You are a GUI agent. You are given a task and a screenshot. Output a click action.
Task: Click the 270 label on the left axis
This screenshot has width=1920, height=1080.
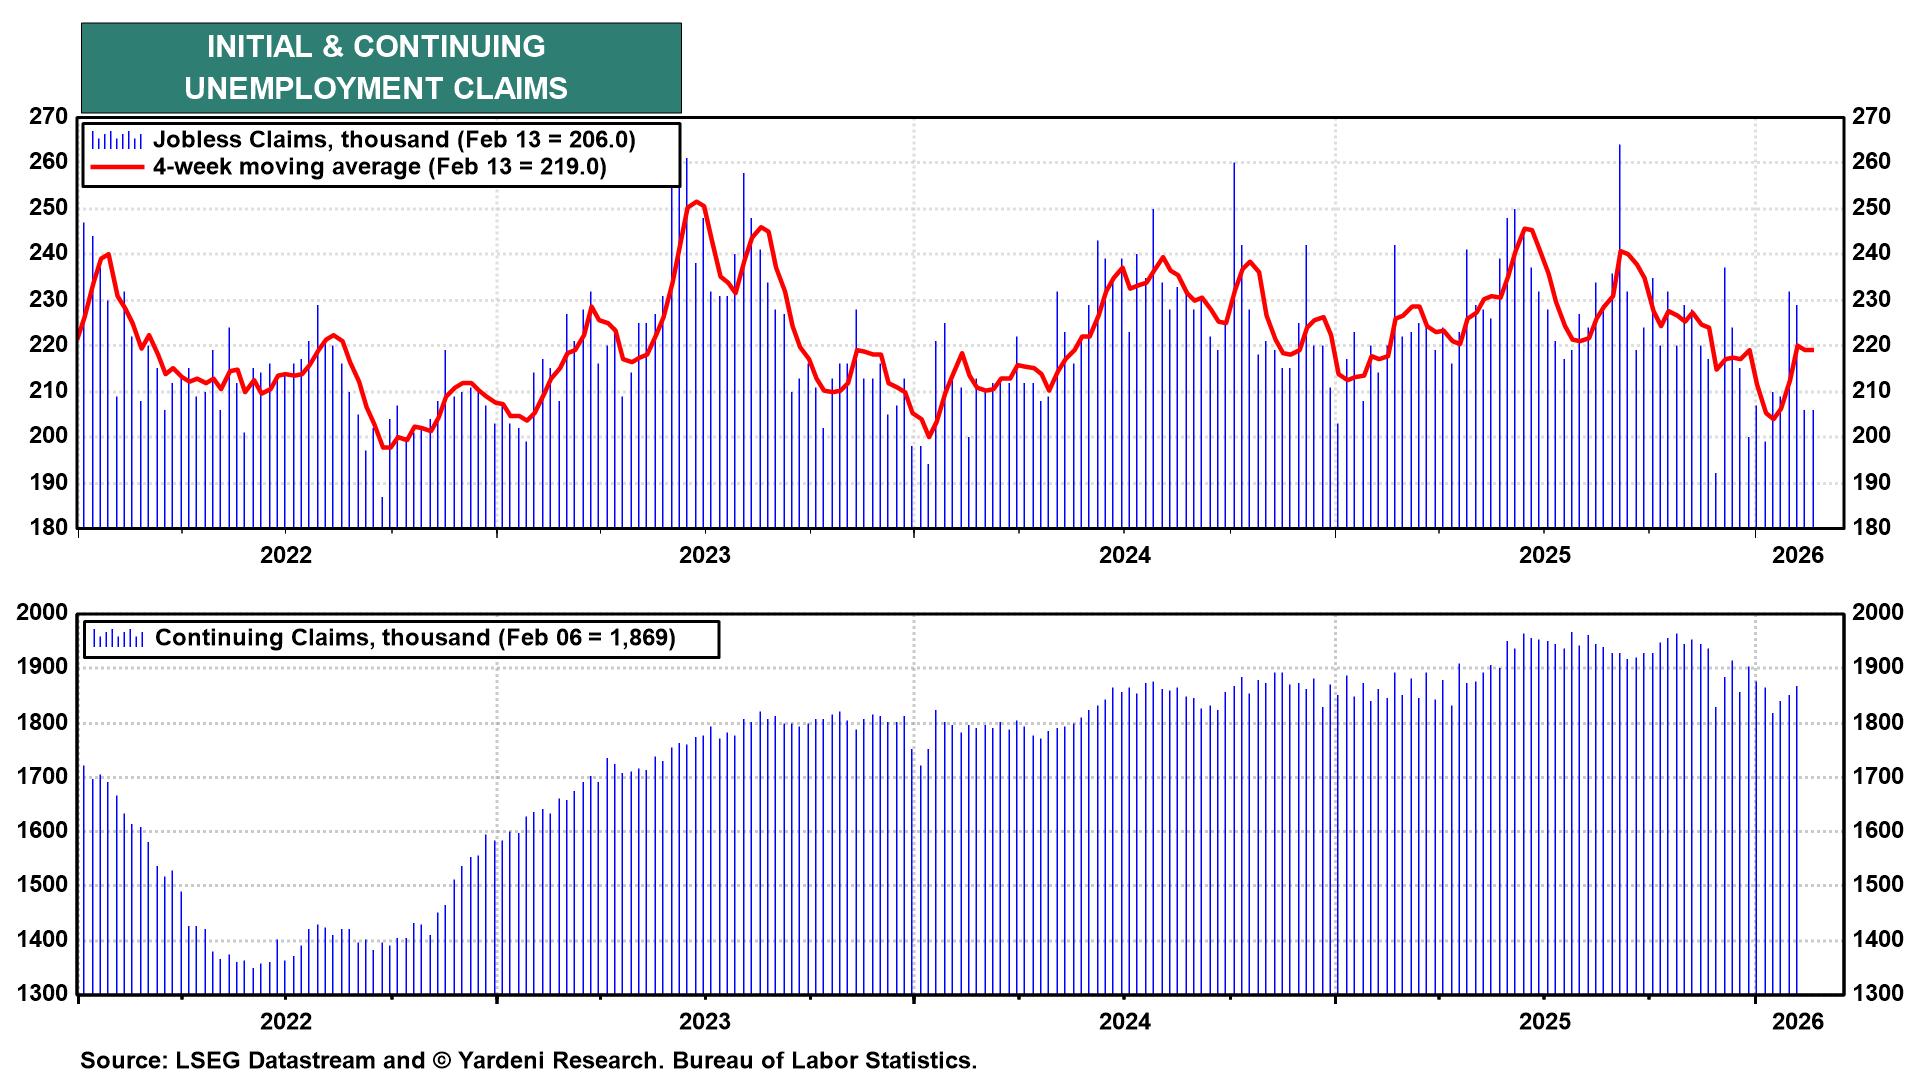click(x=48, y=117)
